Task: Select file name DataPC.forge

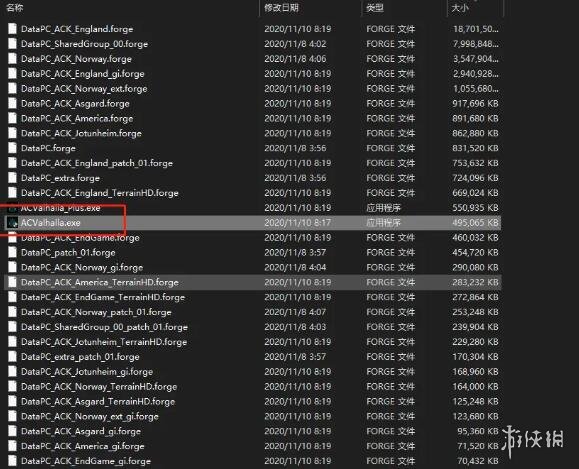Action: tap(48, 148)
